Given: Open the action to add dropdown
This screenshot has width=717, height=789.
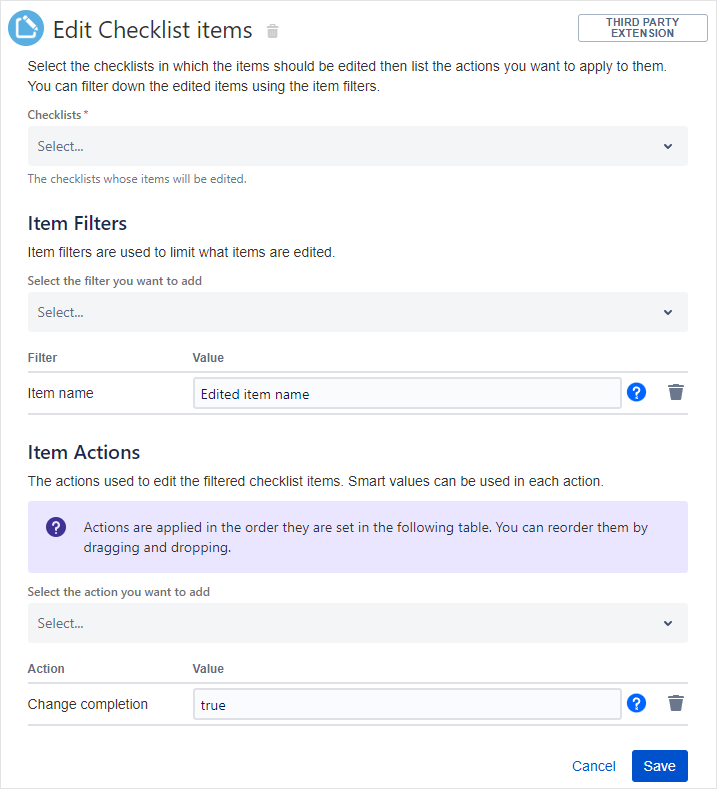Looking at the screenshot, I should [340, 623].
